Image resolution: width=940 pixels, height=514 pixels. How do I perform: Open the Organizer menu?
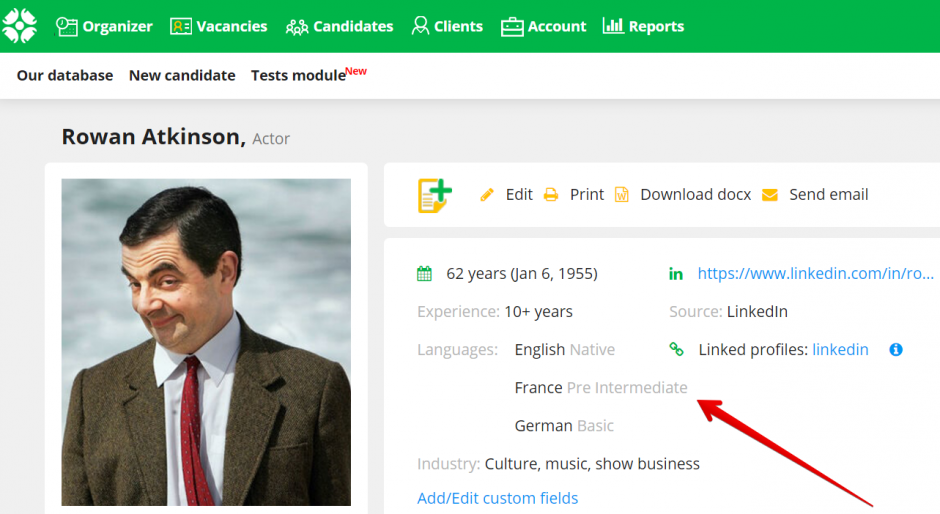[105, 26]
